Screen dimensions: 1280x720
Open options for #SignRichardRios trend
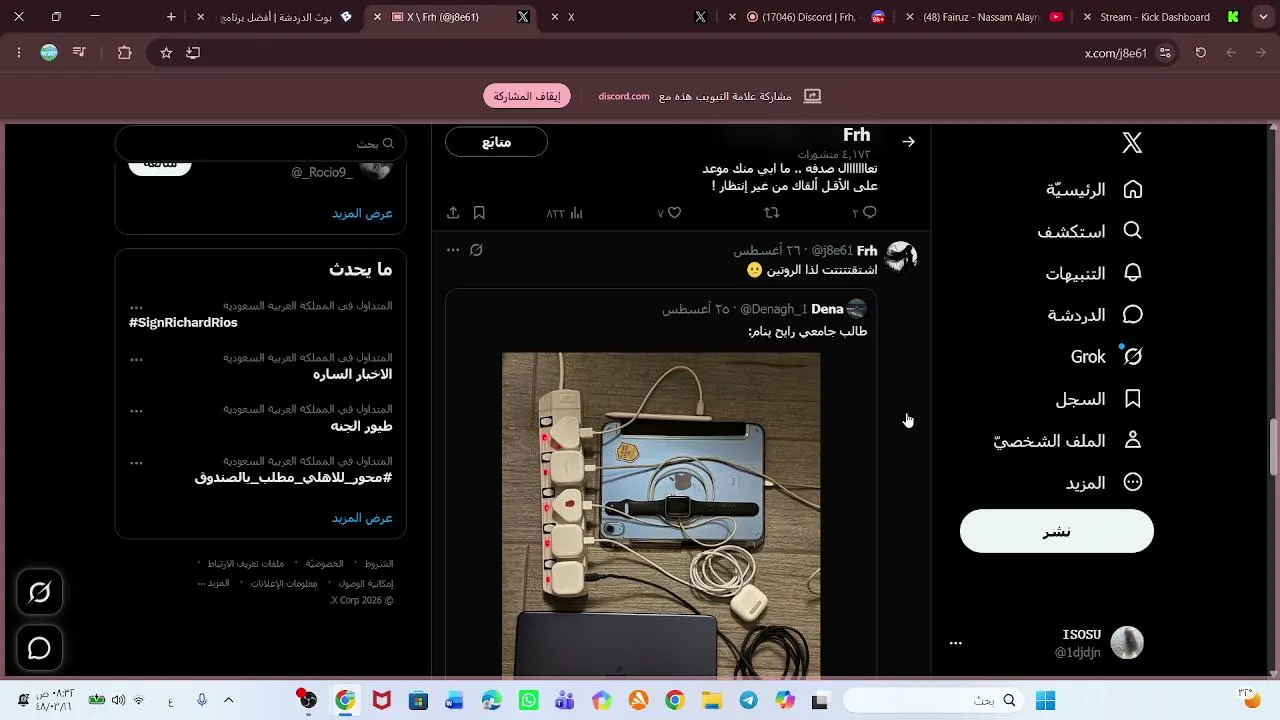click(x=137, y=307)
